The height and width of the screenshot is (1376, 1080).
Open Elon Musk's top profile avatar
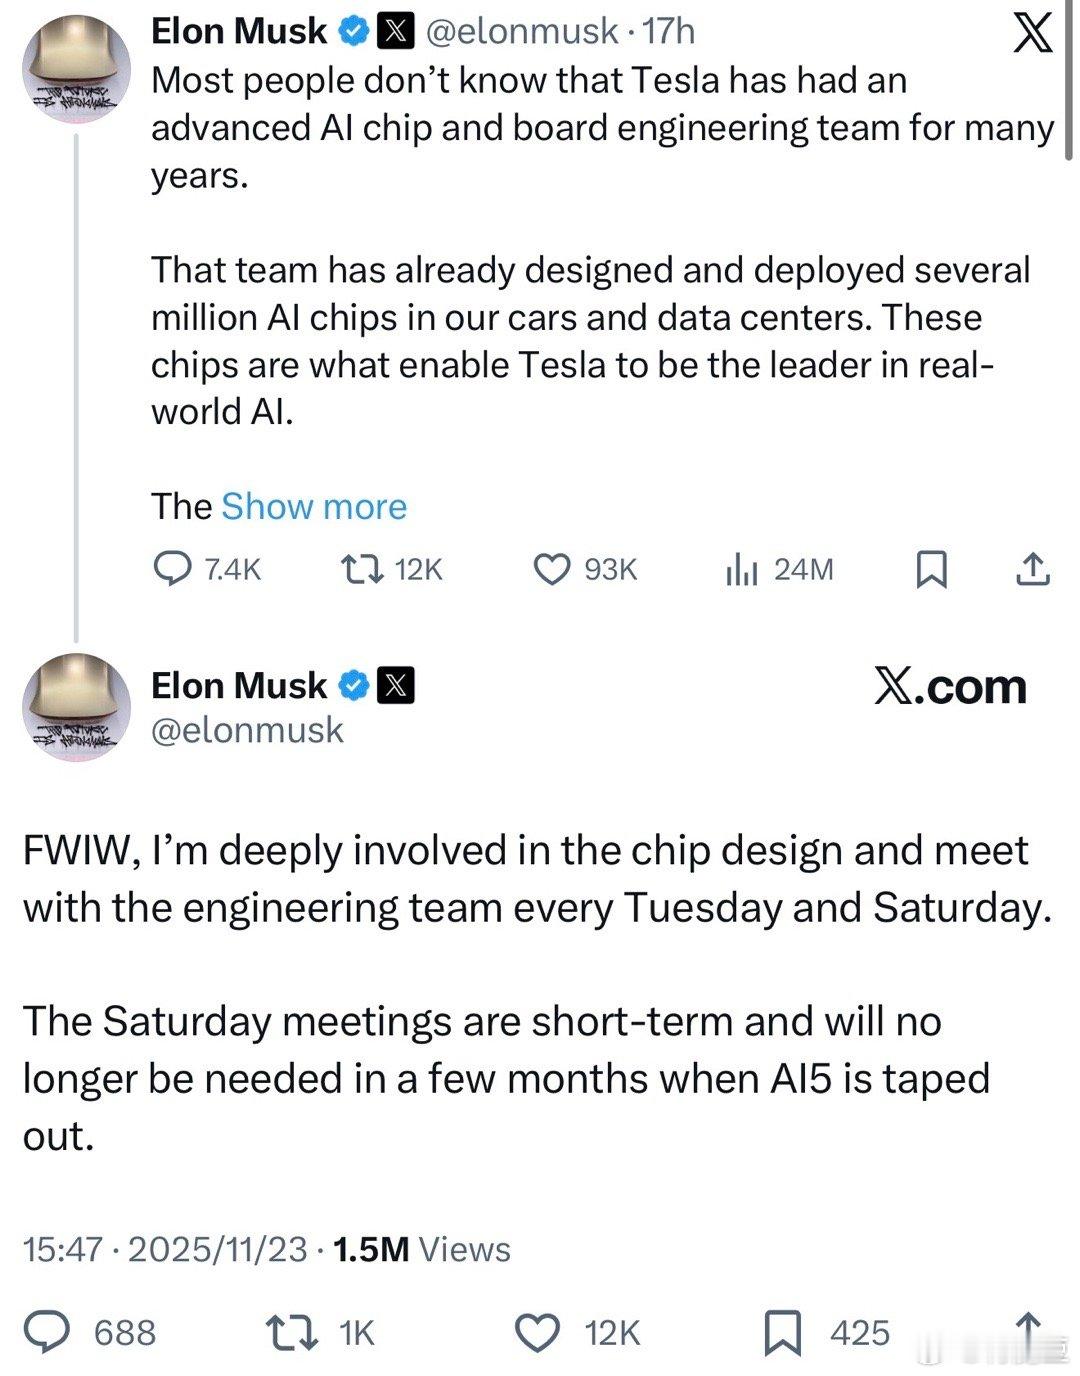coord(77,70)
